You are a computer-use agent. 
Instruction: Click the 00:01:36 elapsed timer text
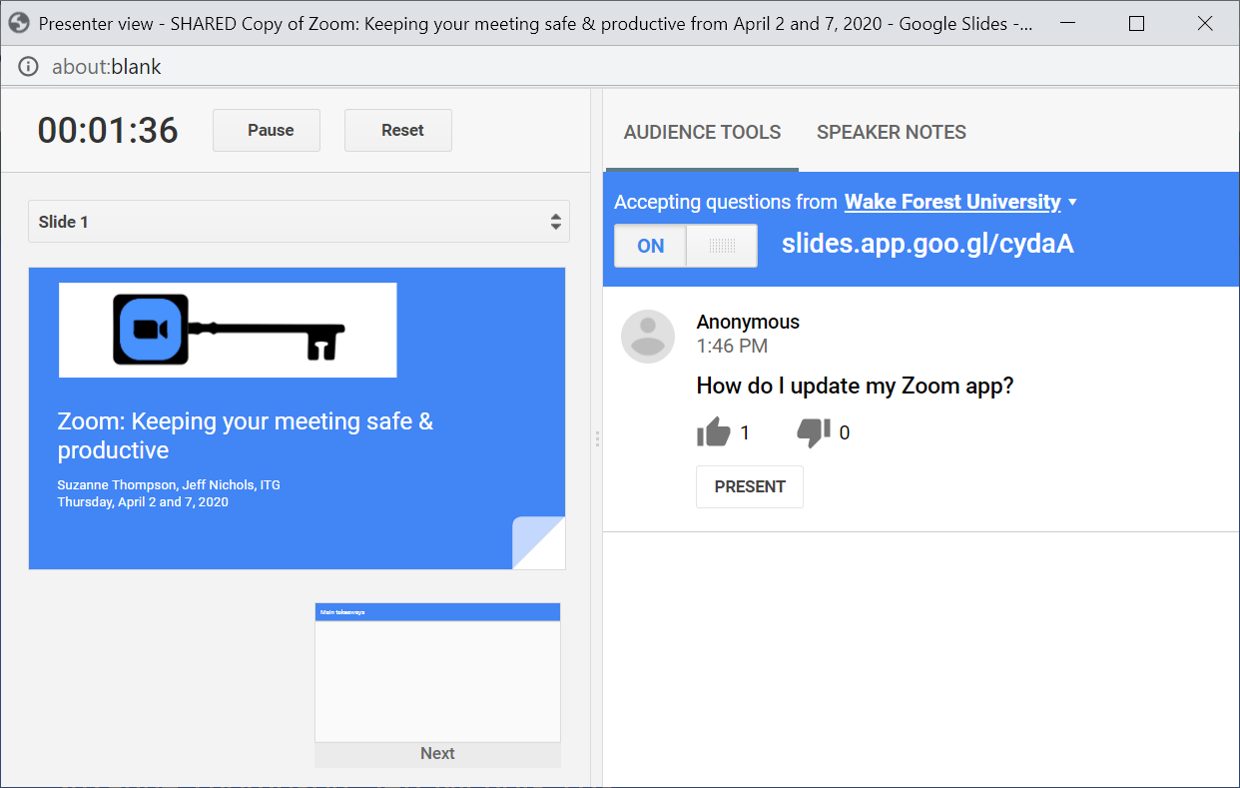(x=108, y=130)
